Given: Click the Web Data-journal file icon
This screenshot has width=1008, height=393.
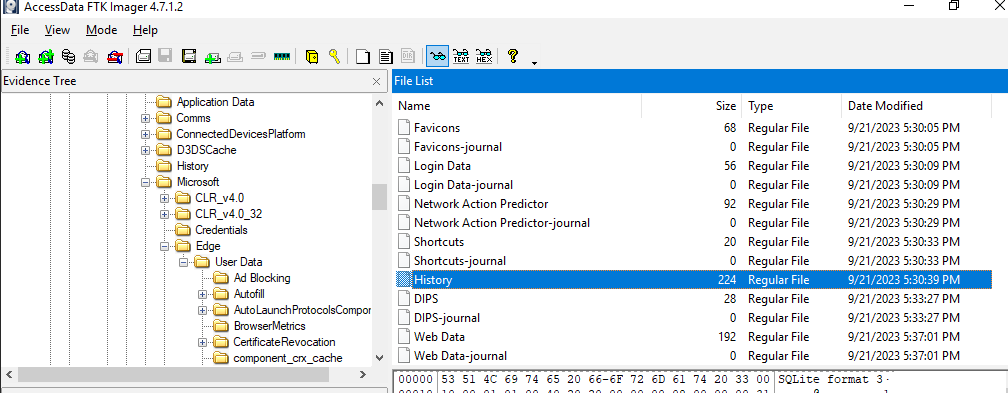Looking at the screenshot, I should pos(404,356).
